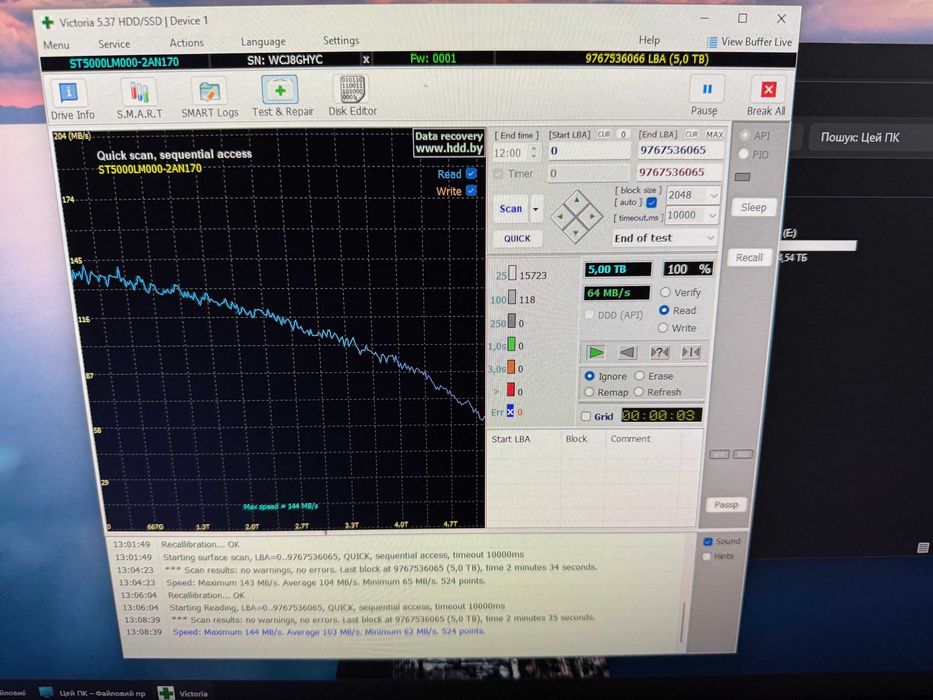This screenshot has height=700, width=933.
Task: Click the QUICK scan button
Action: pos(516,239)
